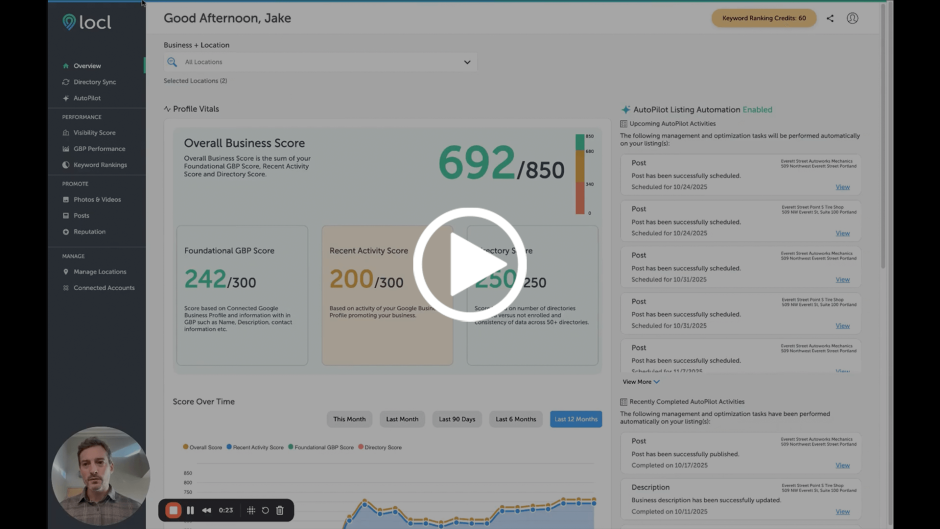This screenshot has height=529, width=940.
Task: Click the share icon in the top header
Action: (830, 18)
